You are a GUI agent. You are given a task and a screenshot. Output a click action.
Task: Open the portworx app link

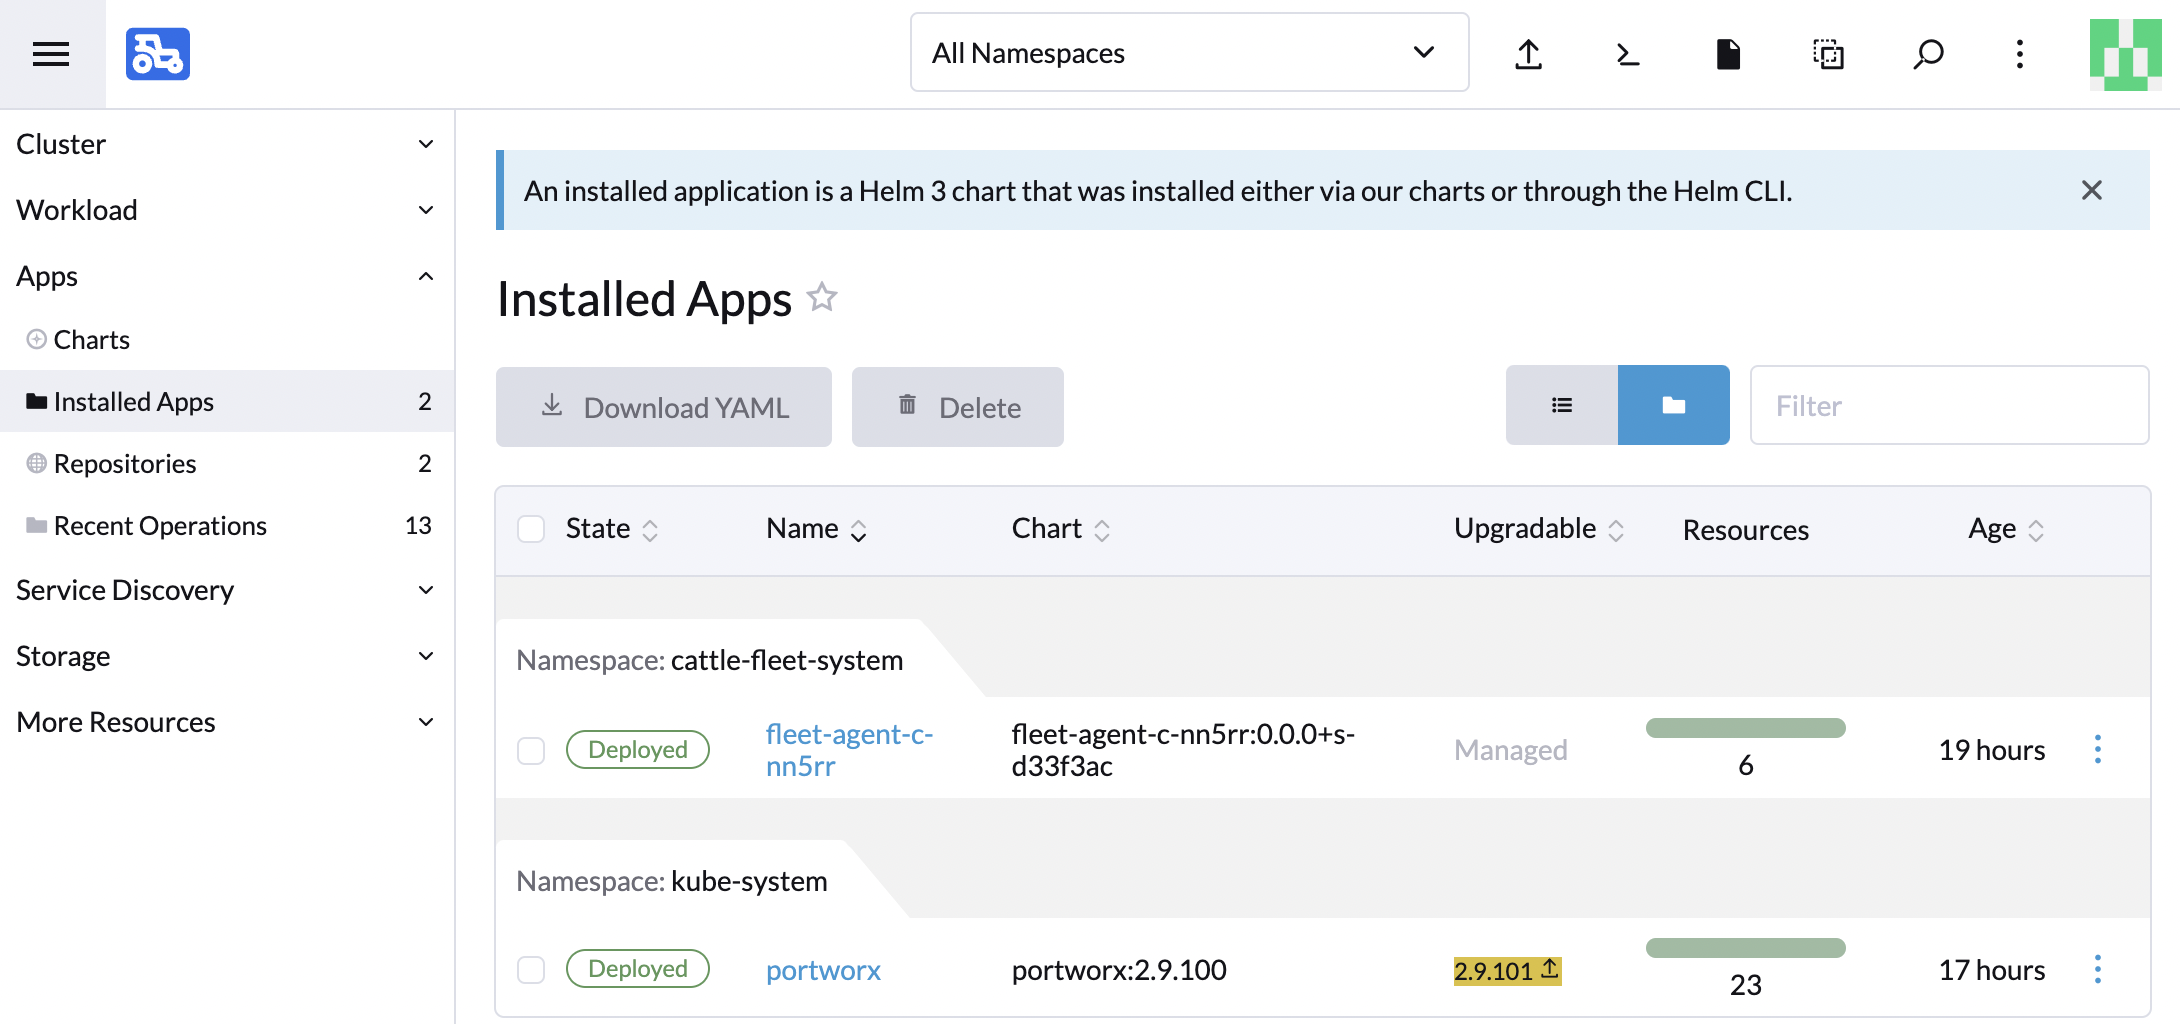tap(823, 970)
